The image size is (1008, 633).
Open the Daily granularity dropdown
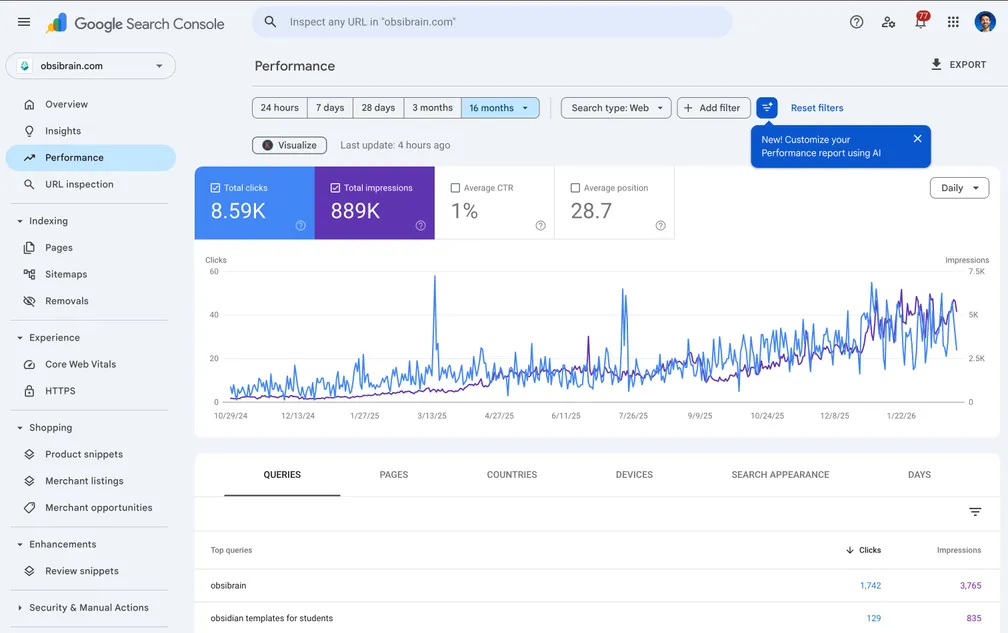tap(959, 188)
